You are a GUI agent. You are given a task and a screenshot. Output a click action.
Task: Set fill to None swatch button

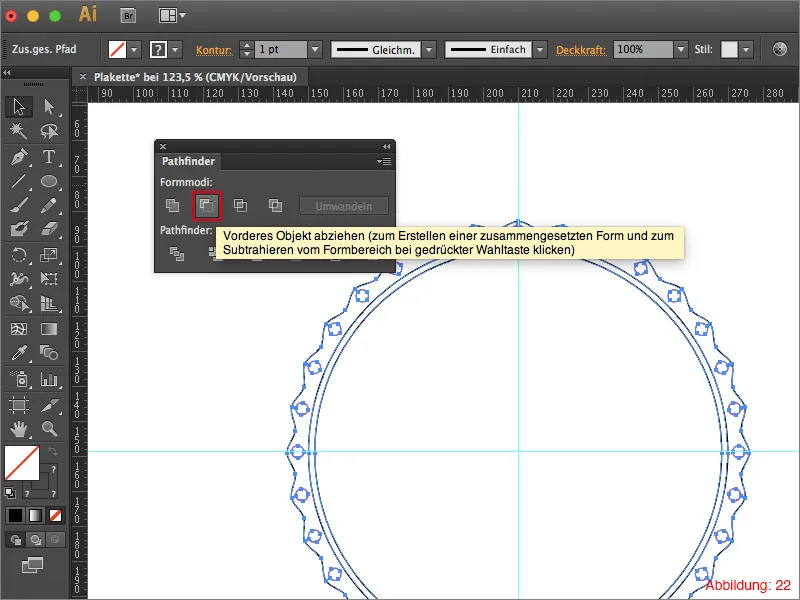[56, 516]
